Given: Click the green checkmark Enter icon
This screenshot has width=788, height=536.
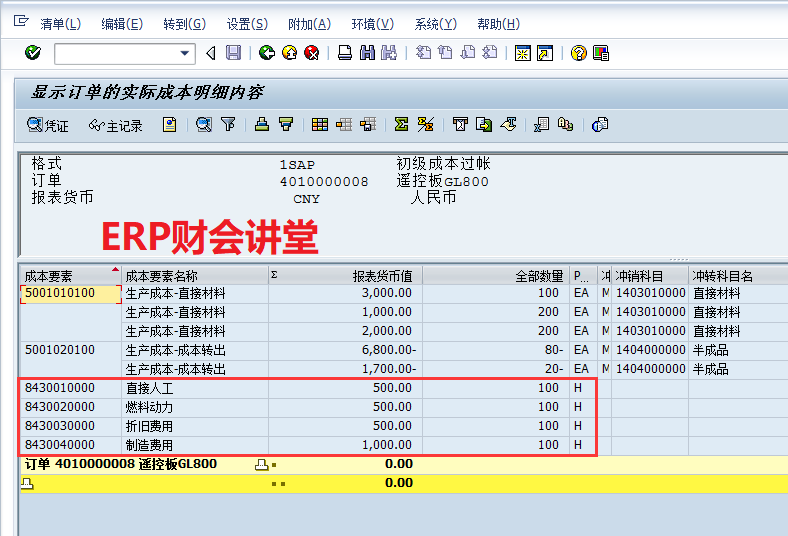Looking at the screenshot, I should (33, 53).
